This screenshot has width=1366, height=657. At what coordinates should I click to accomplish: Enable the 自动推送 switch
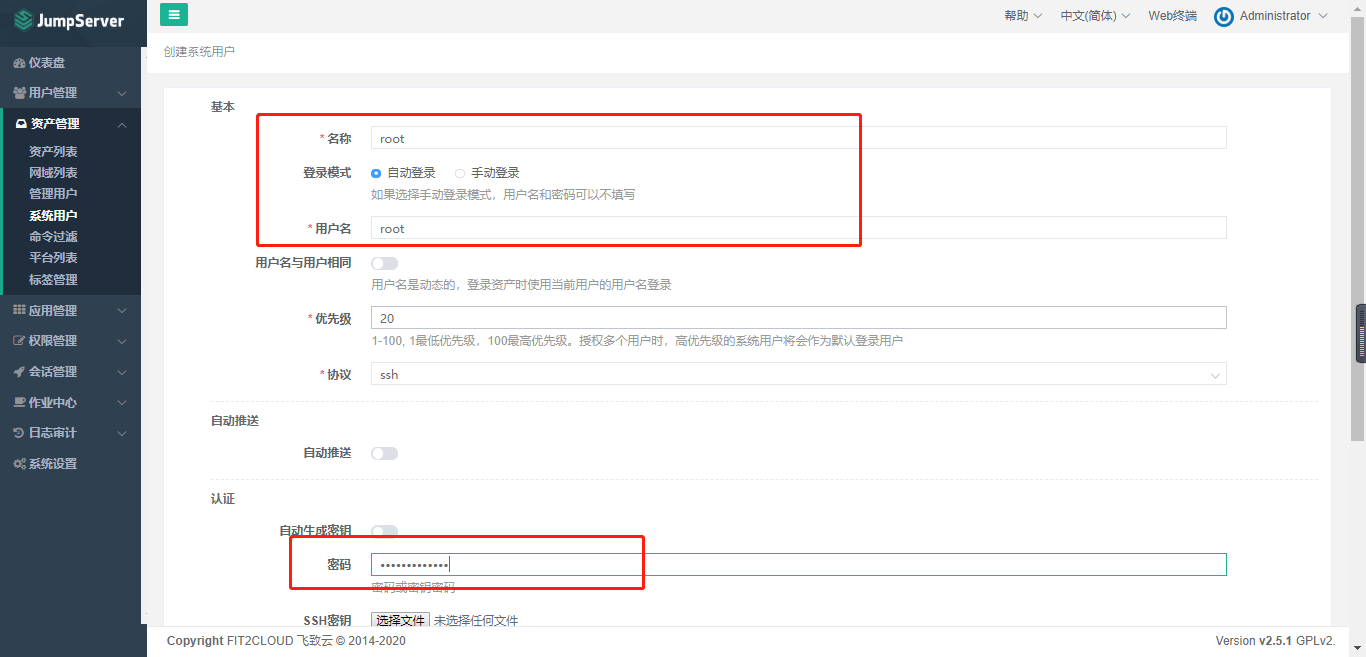click(x=384, y=453)
